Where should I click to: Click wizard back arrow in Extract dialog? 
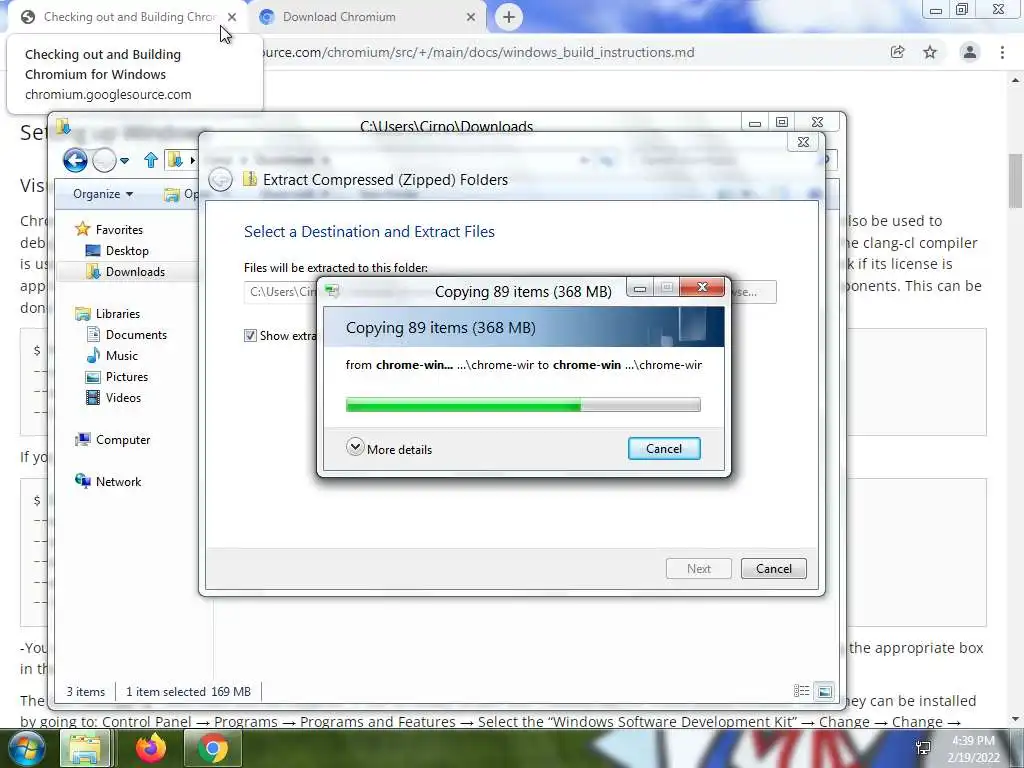tap(220, 180)
